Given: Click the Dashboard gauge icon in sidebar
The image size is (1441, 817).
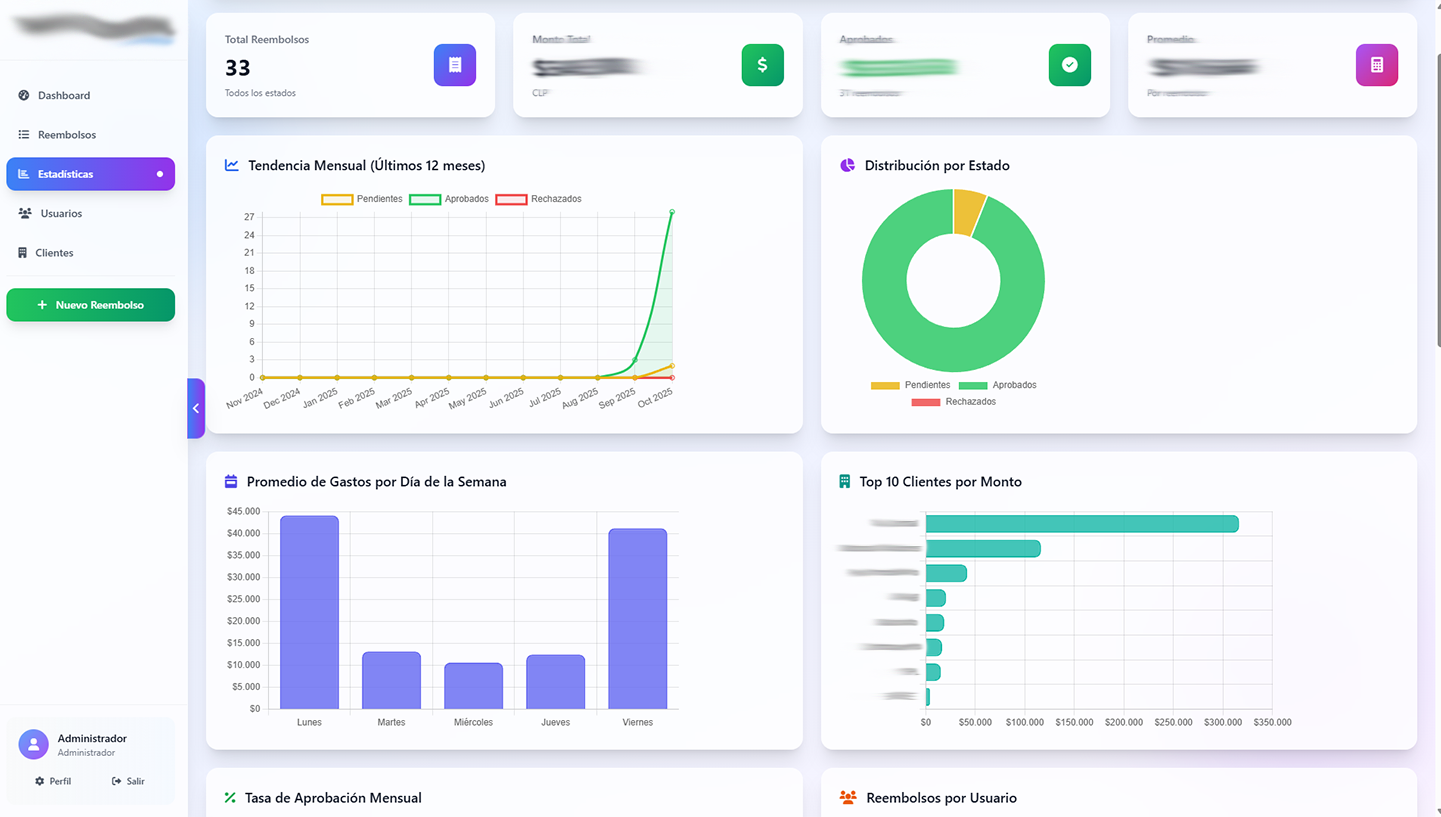Looking at the screenshot, I should 24,96.
